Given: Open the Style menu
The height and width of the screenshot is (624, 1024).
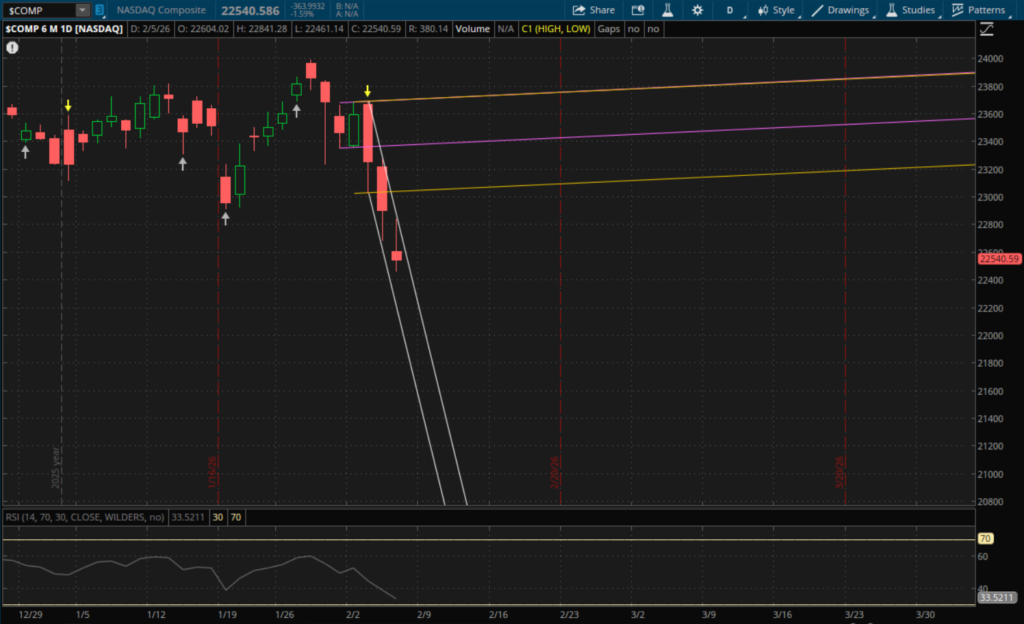Looking at the screenshot, I should pyautogui.click(x=777, y=10).
